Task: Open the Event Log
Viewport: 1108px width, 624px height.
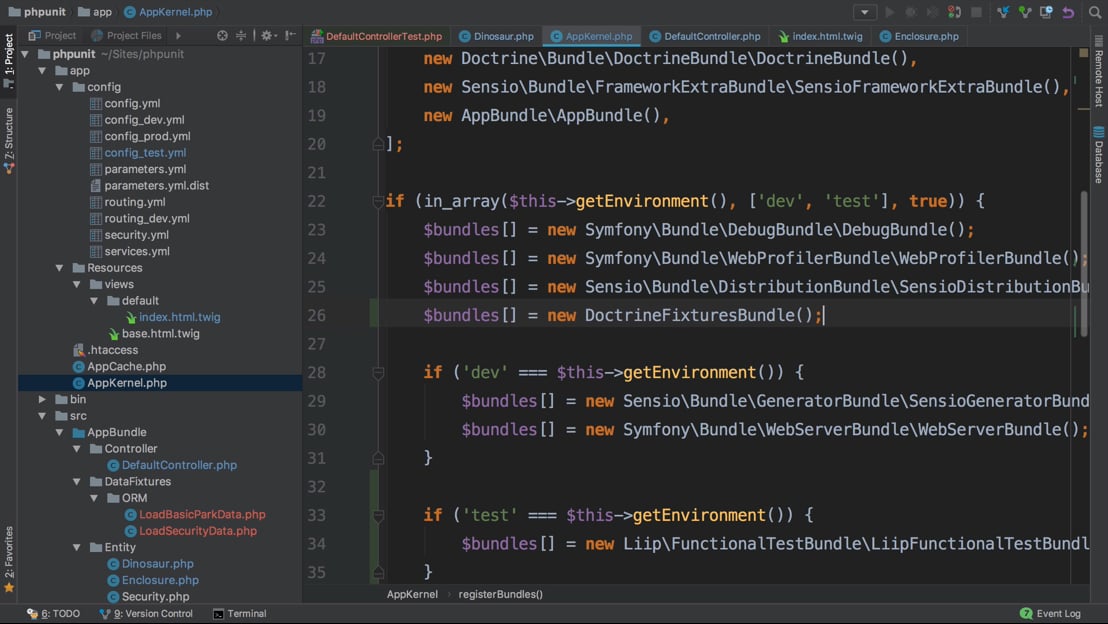Action: click(x=1050, y=613)
